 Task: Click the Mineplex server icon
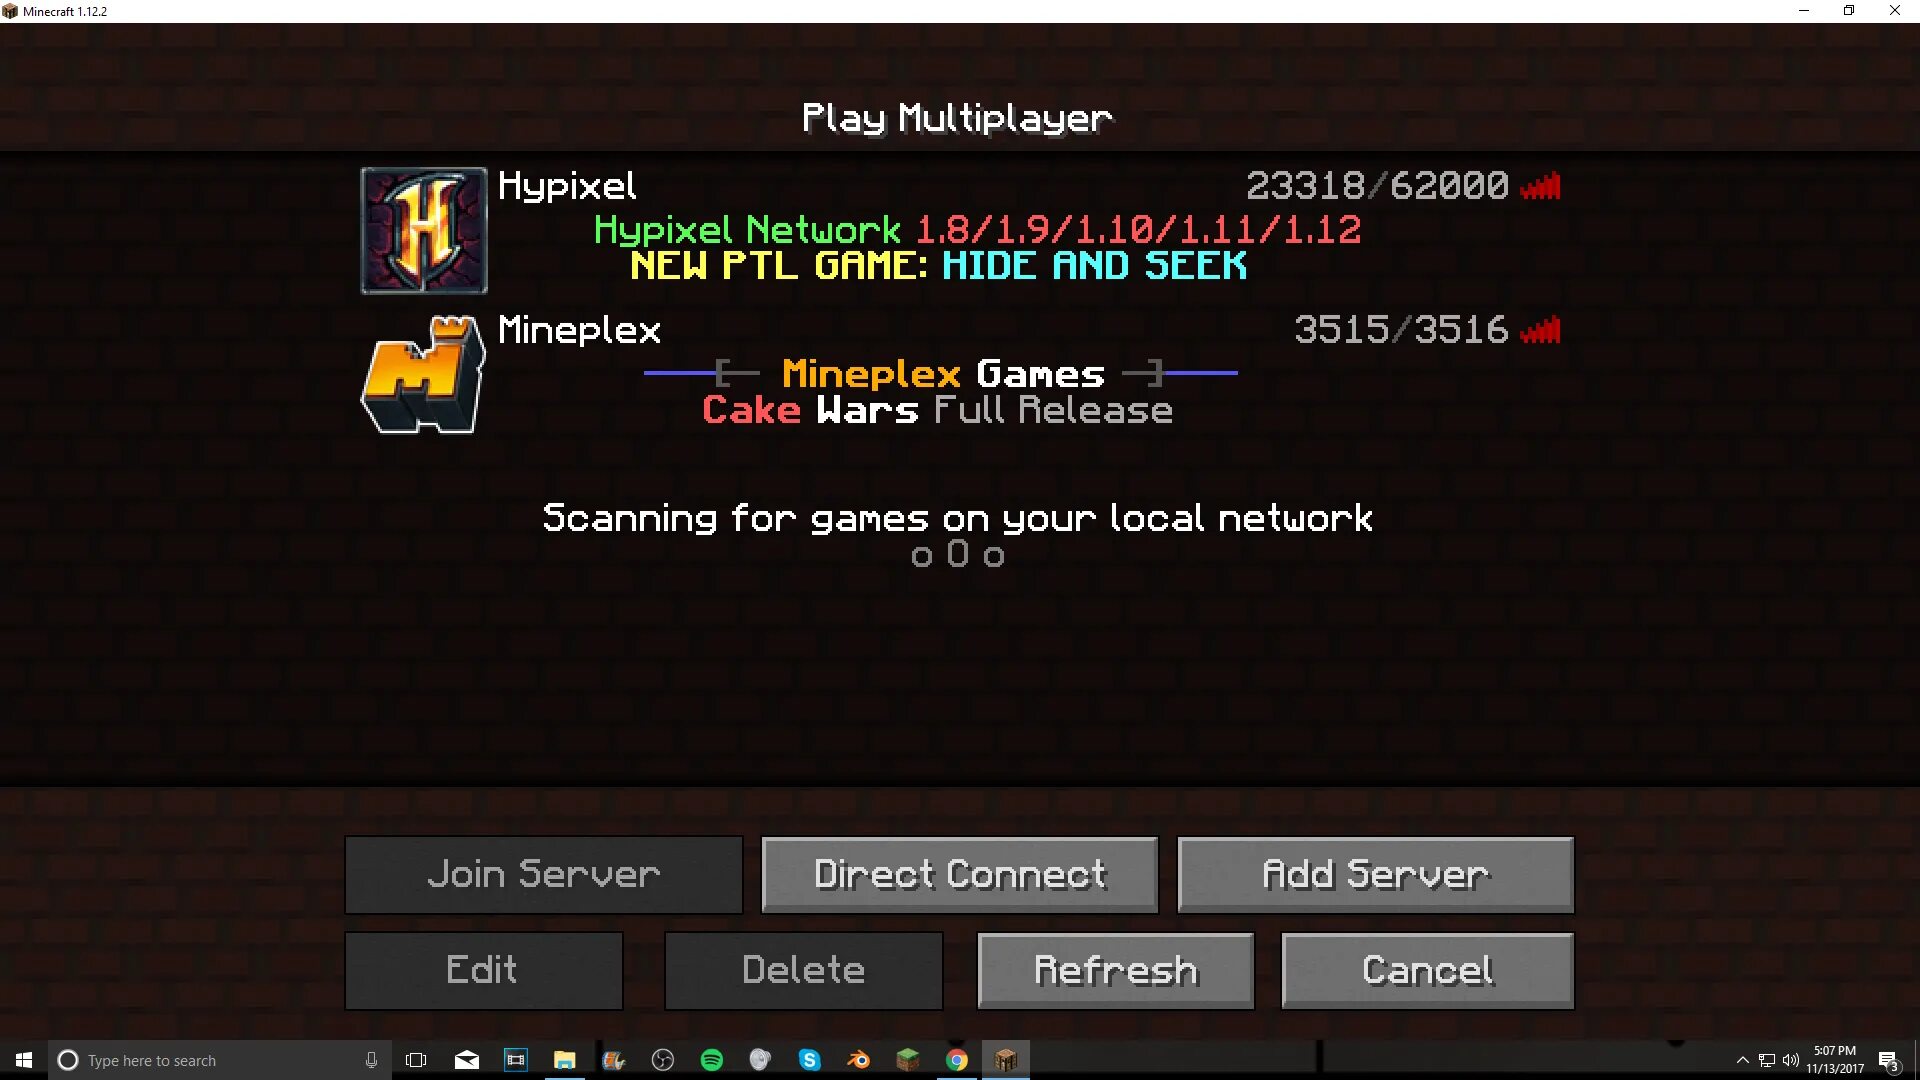[x=422, y=372]
